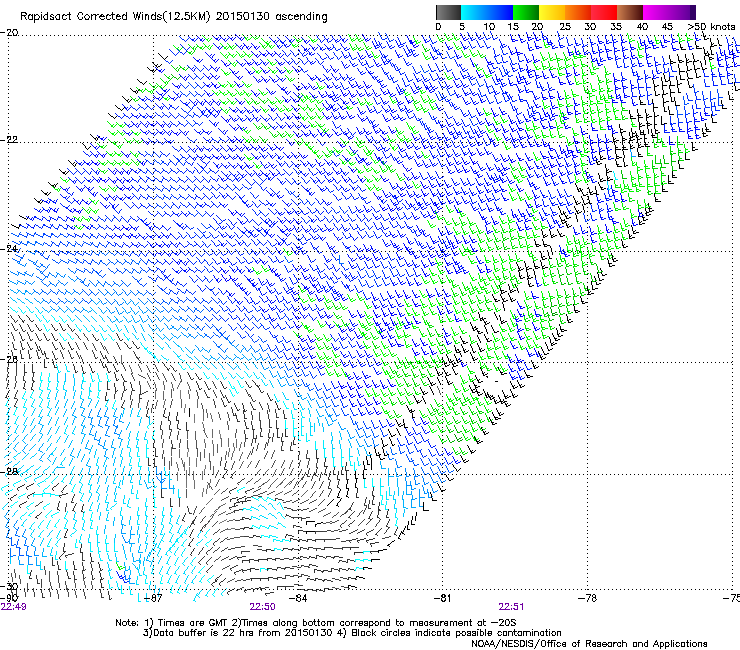740x650 pixels.
Task: Click the latitude label '-28' on left axis
Action: [9, 472]
